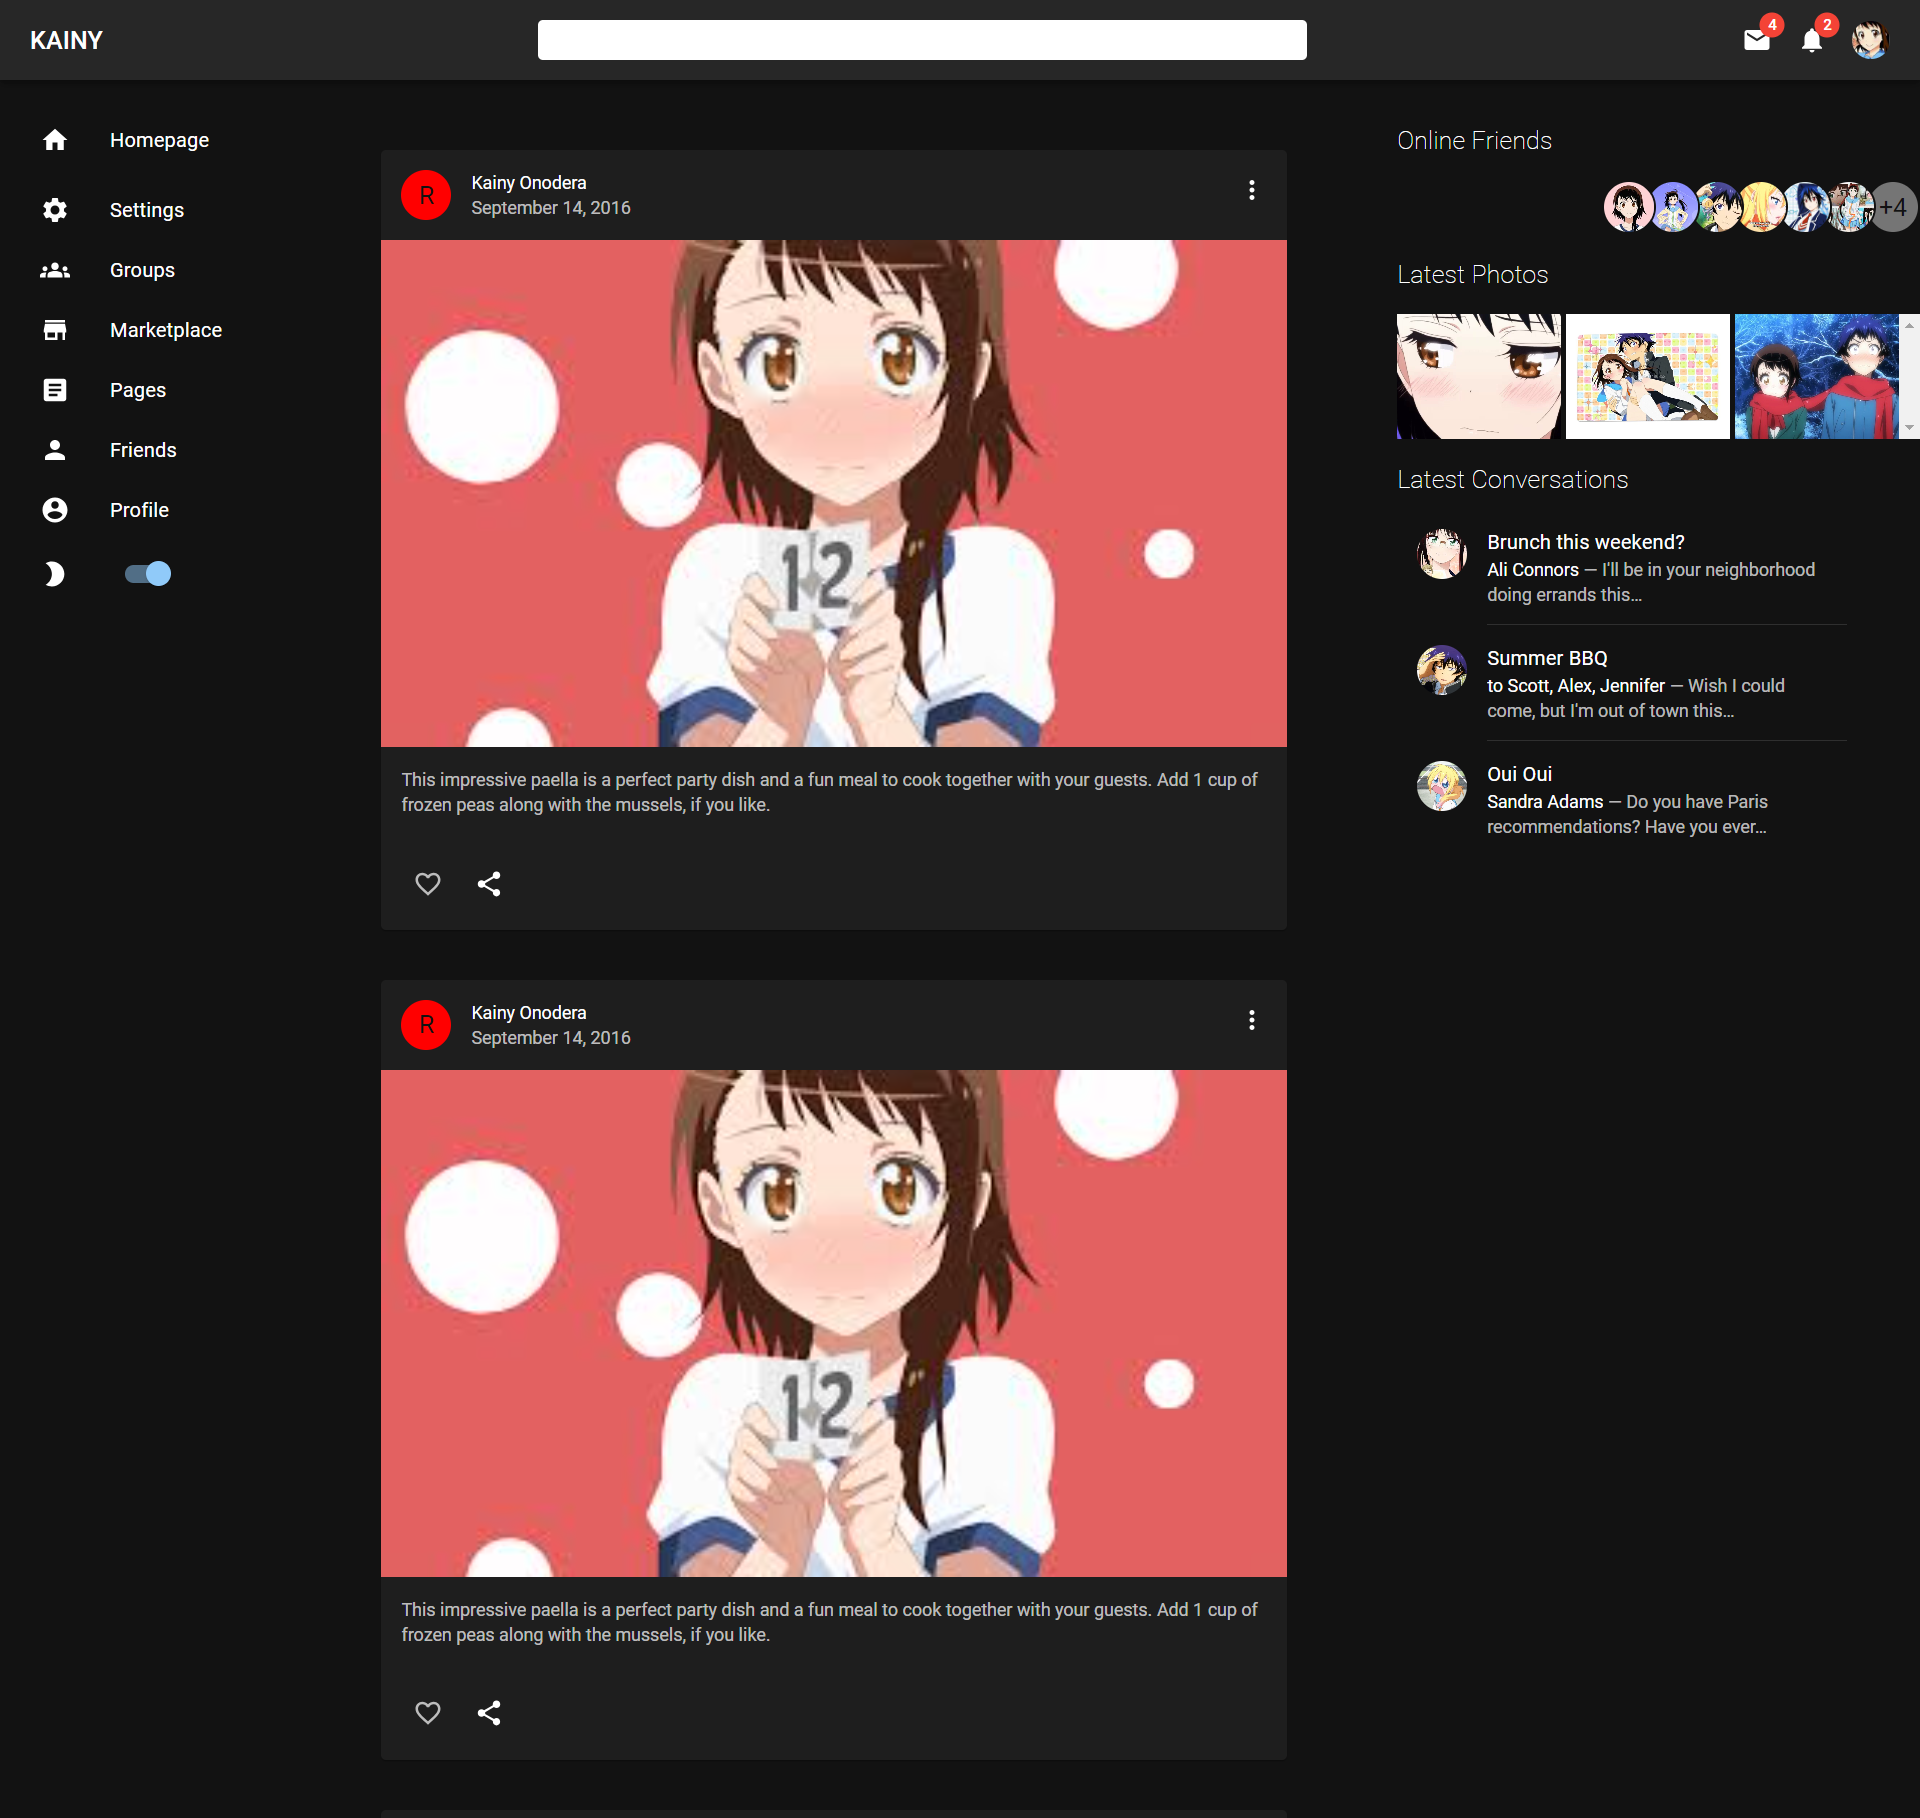Viewport: 1920px width, 1818px height.
Task: Click the KAINY logo text
Action: (x=66, y=40)
